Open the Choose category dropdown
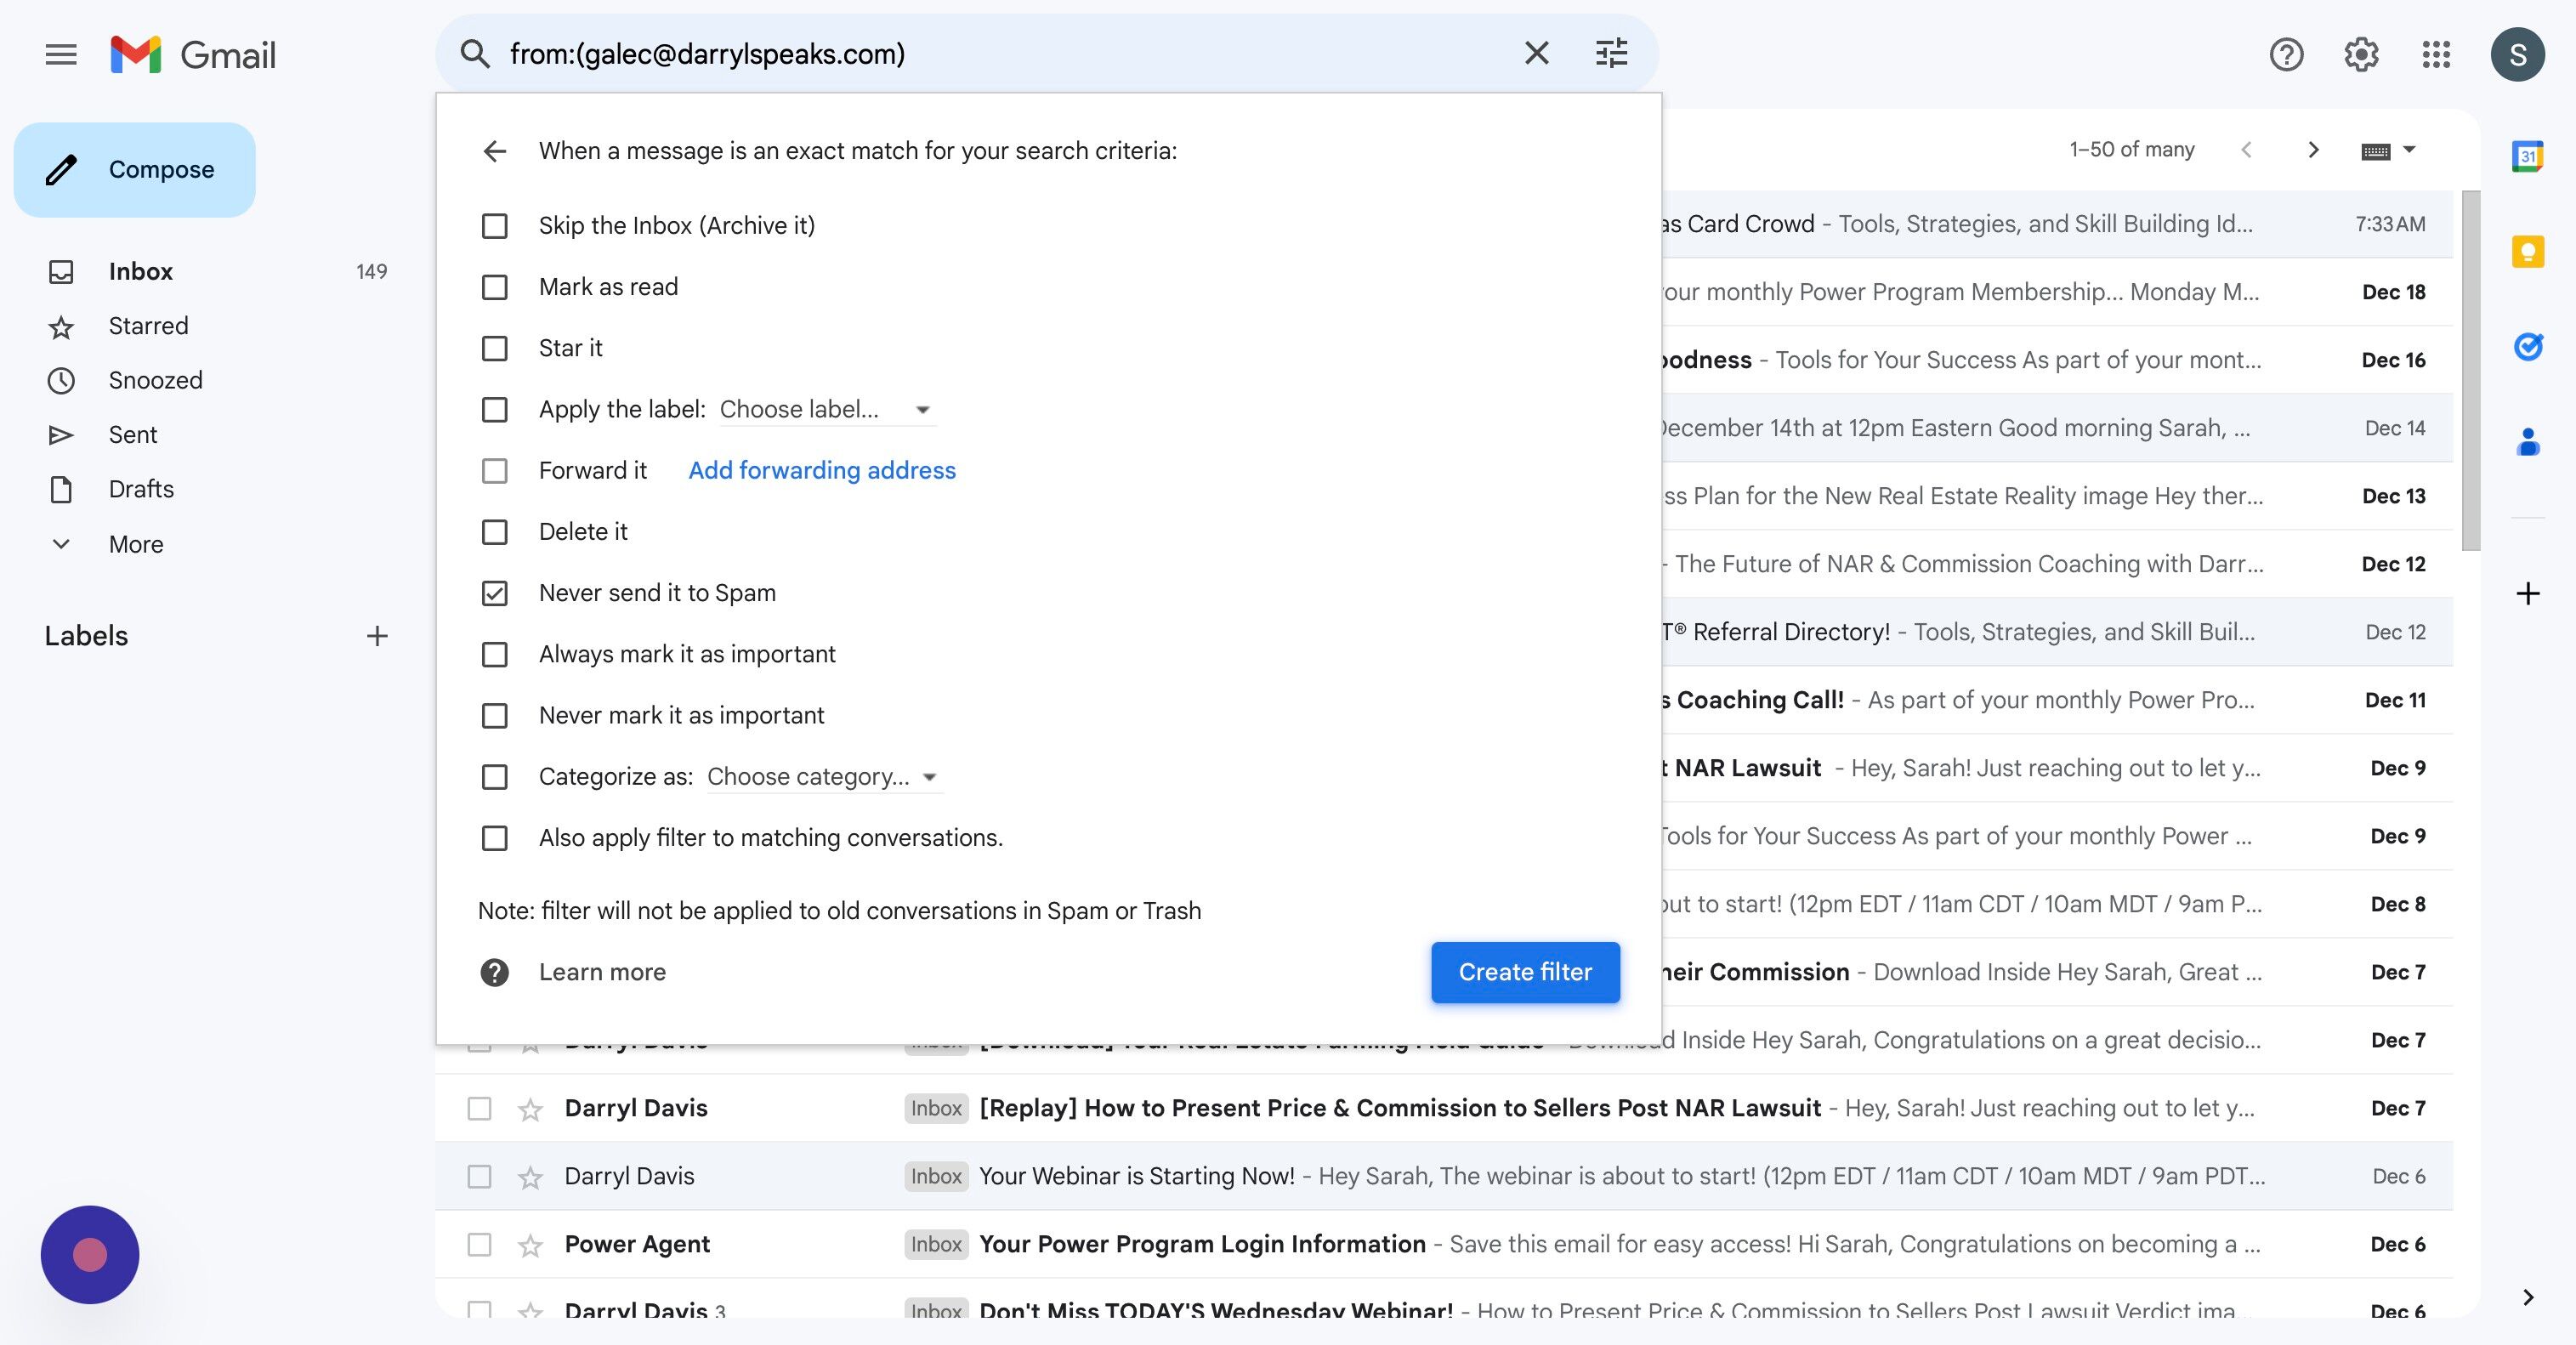This screenshot has height=1345, width=2576. coord(823,777)
